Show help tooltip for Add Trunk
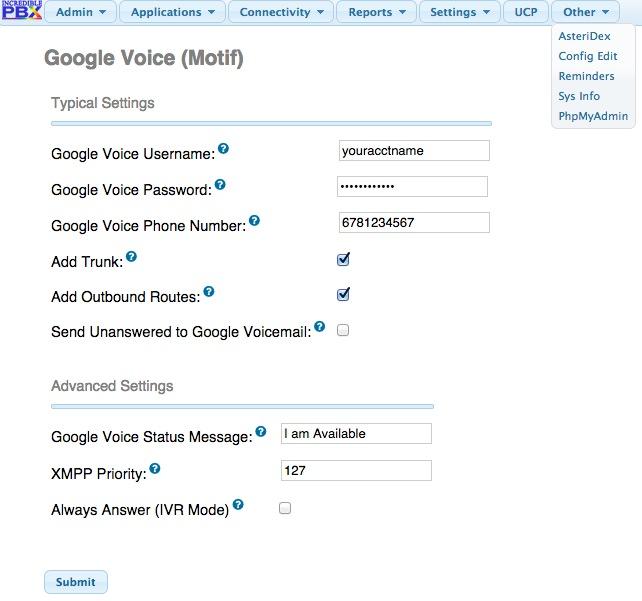Screen dimensions: 642x601 click(x=131, y=256)
